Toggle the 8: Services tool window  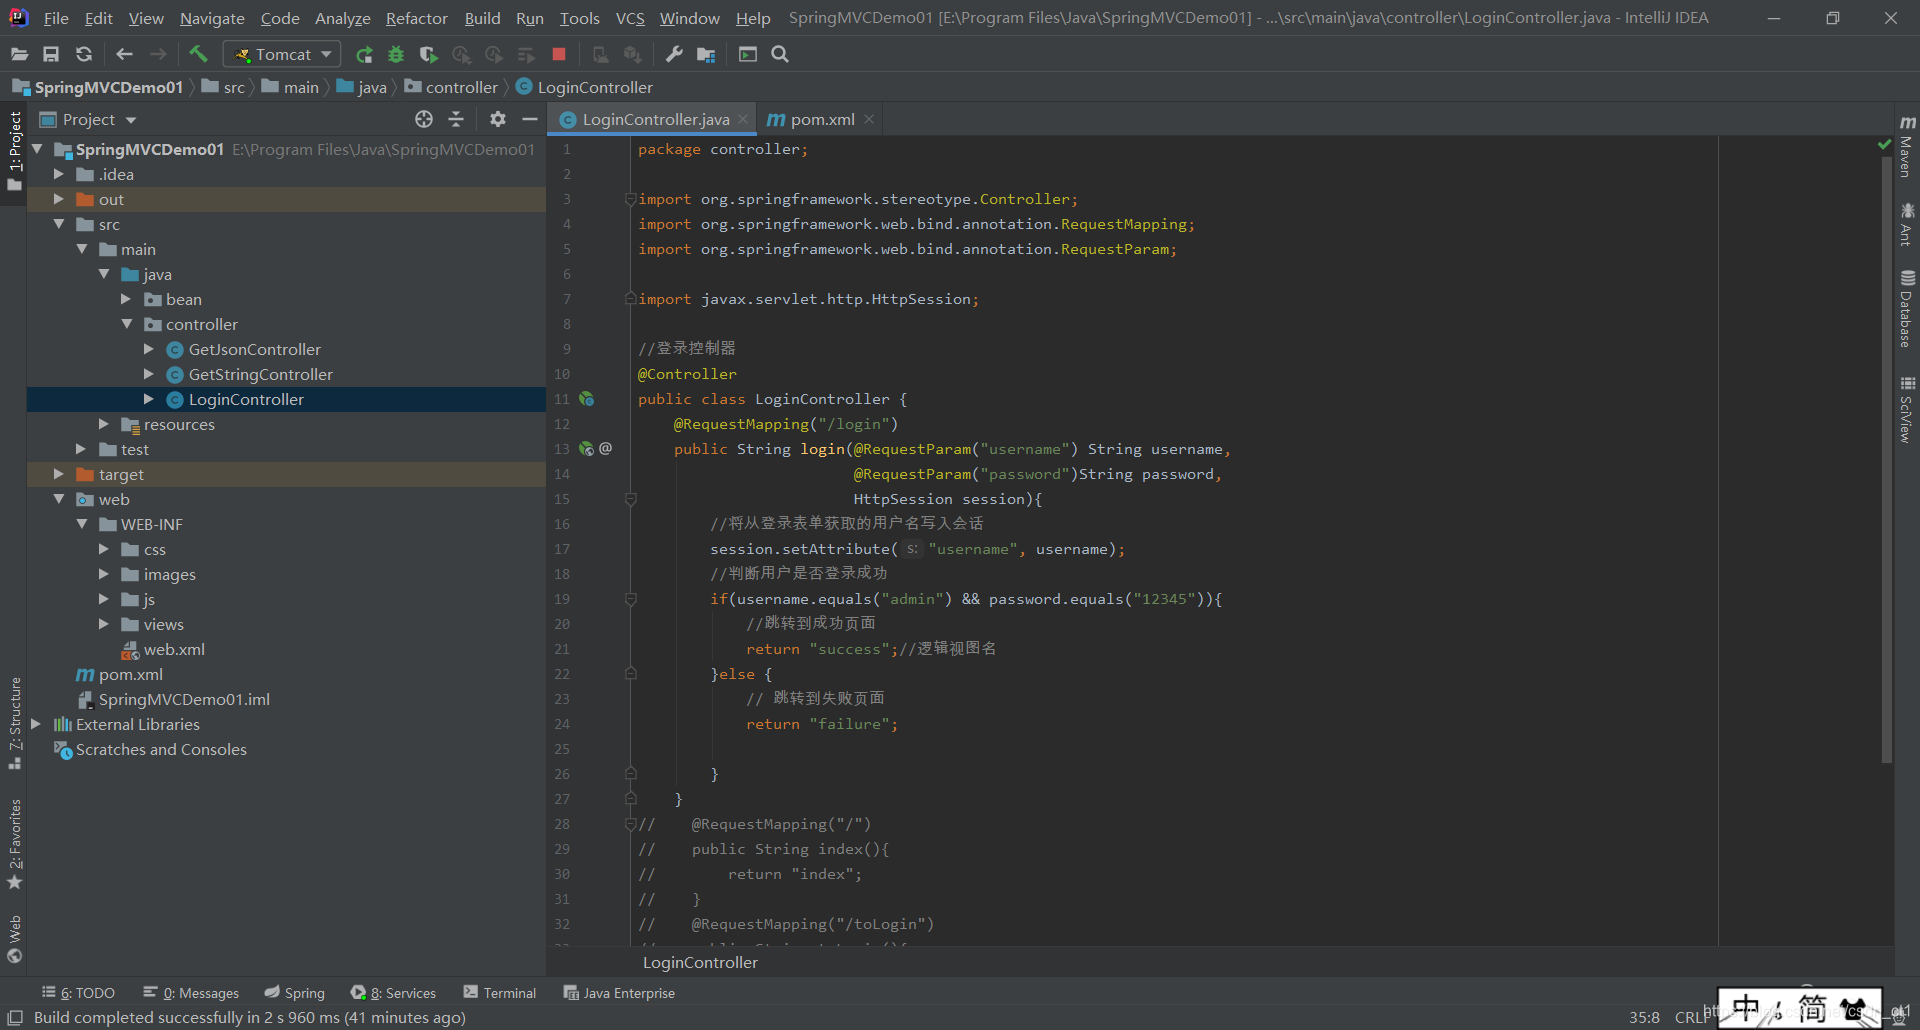click(393, 993)
